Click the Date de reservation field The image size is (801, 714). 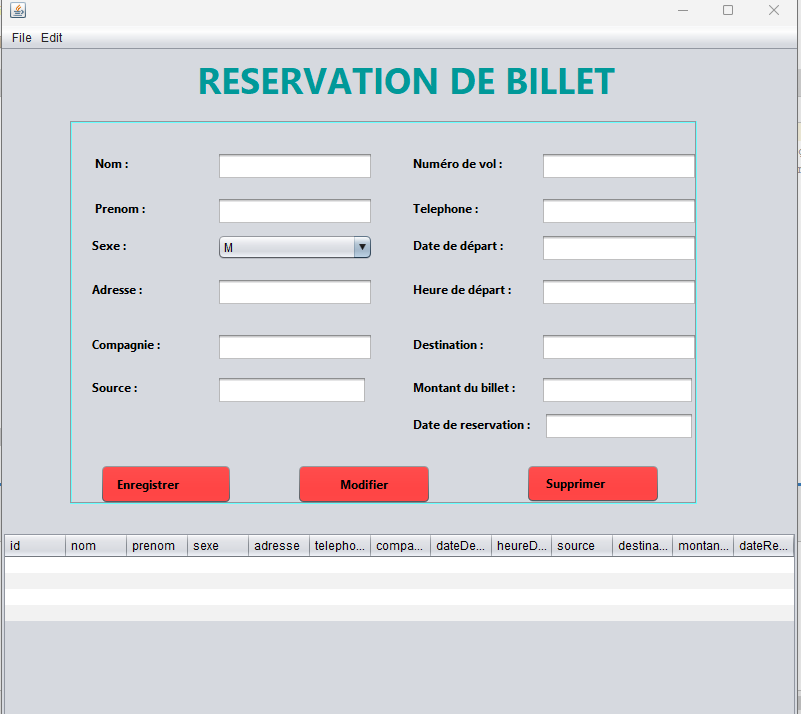tap(618, 426)
